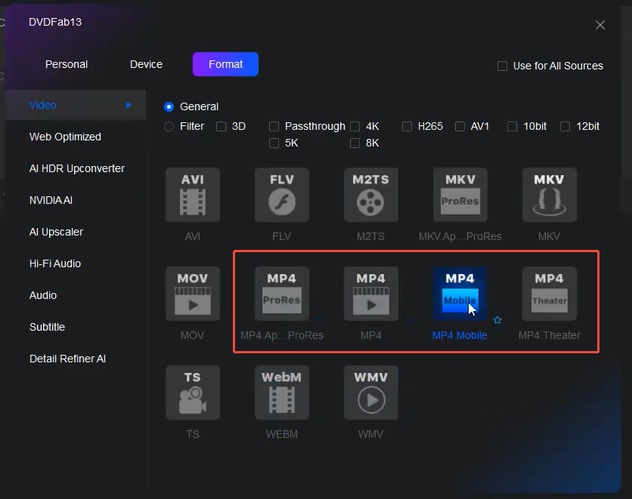The image size is (632, 499).
Task: Pick the WebM format icon
Action: point(282,393)
